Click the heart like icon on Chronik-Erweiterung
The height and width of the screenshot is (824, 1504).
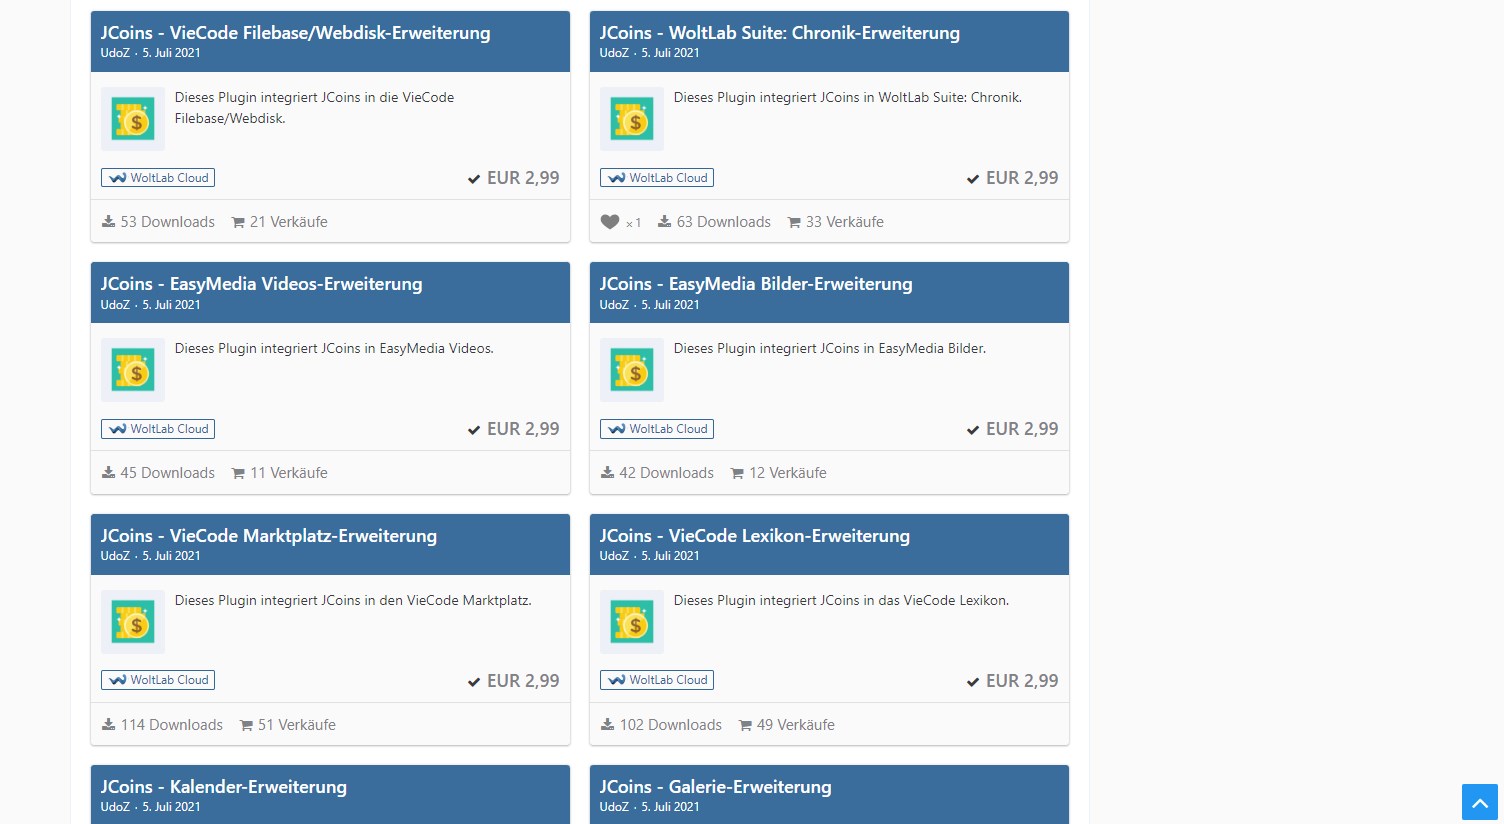(x=610, y=222)
